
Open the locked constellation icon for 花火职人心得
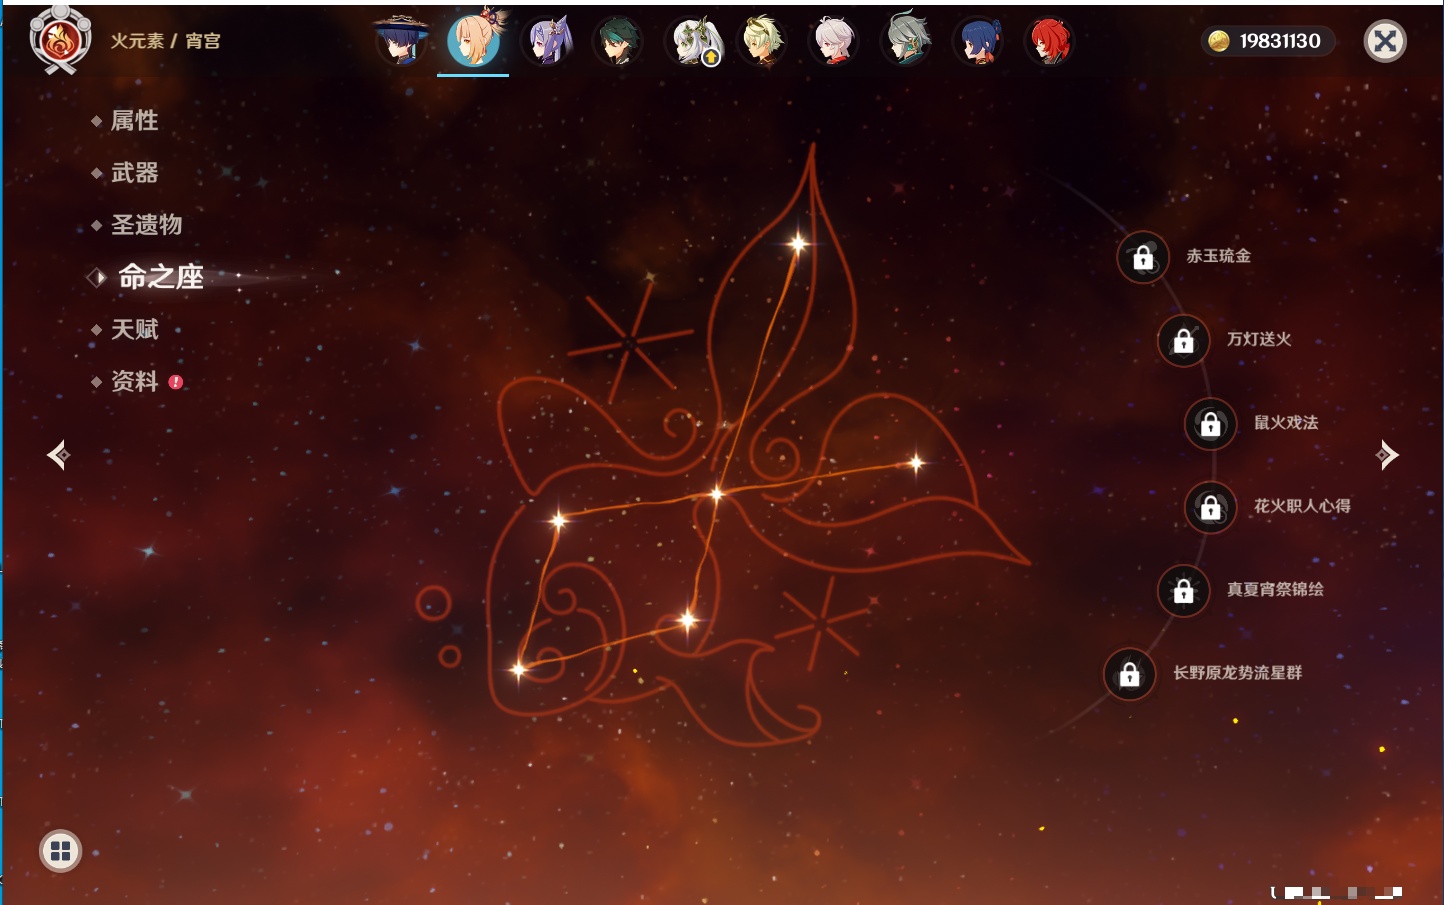point(1210,507)
